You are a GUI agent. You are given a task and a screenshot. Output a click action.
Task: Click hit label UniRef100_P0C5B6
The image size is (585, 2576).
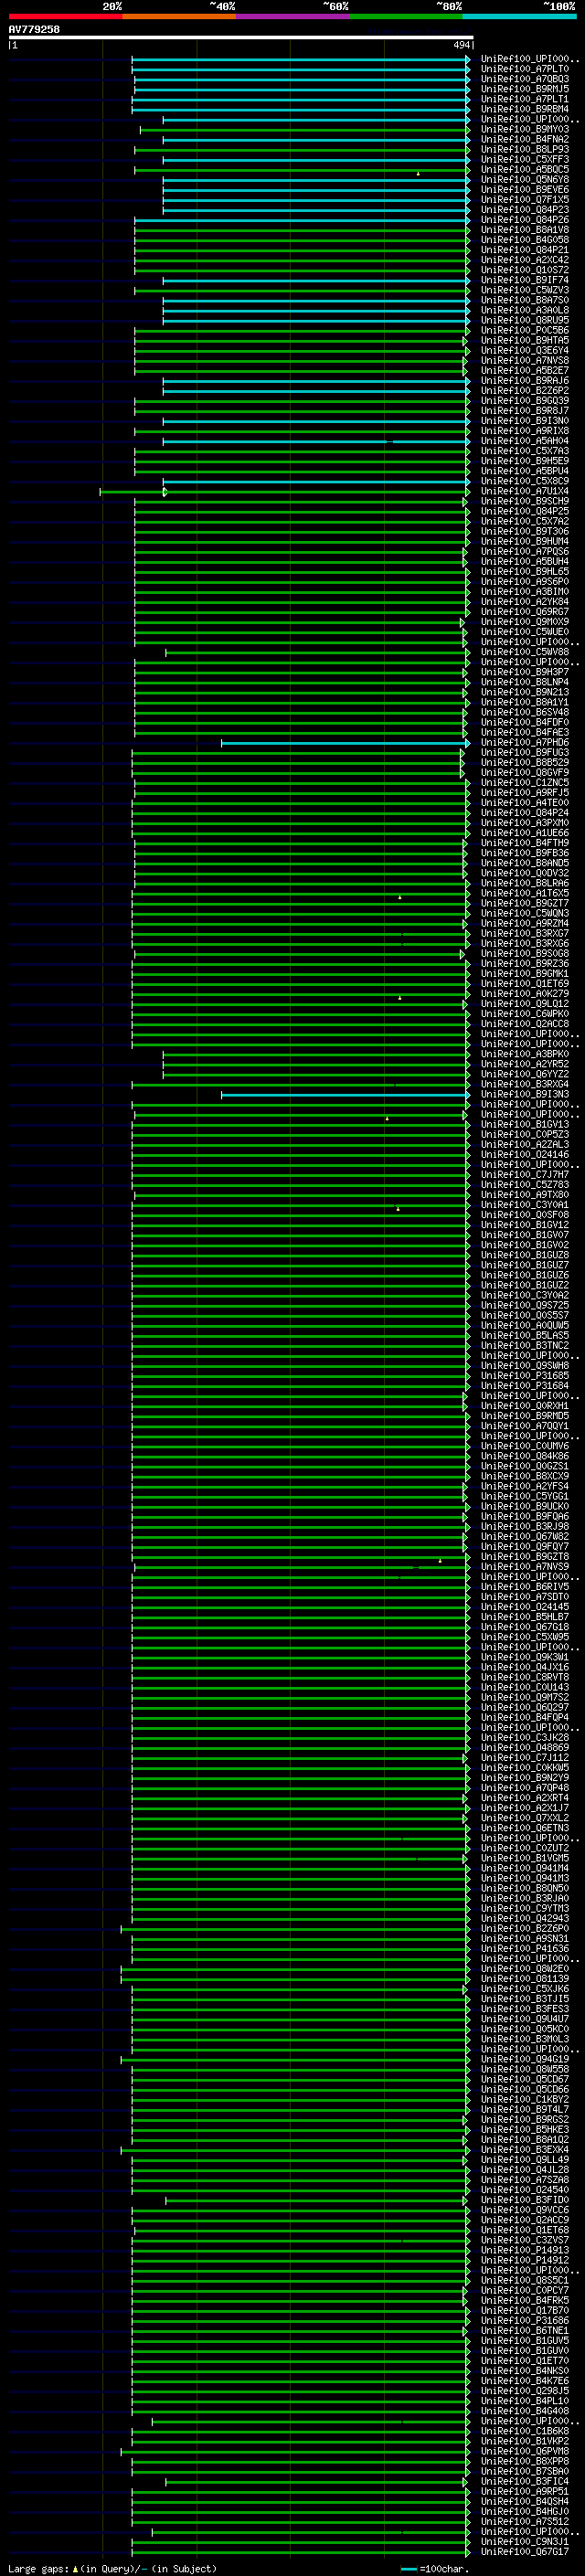[x=524, y=330]
